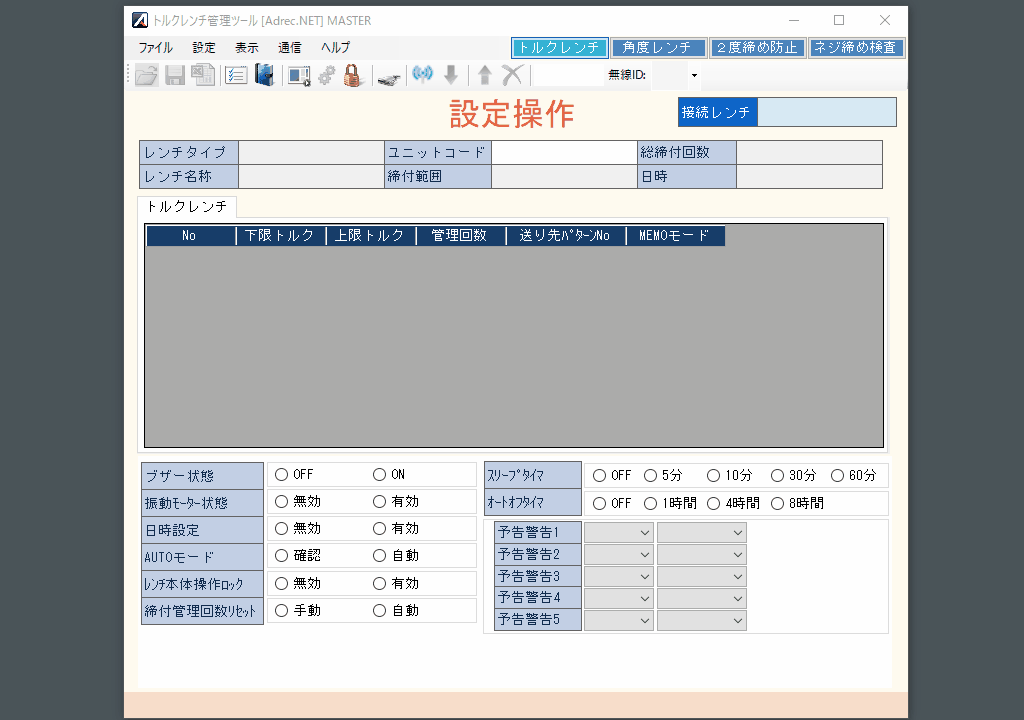
Task: Open the 無線ID dropdown arrow
Action: coord(694,75)
